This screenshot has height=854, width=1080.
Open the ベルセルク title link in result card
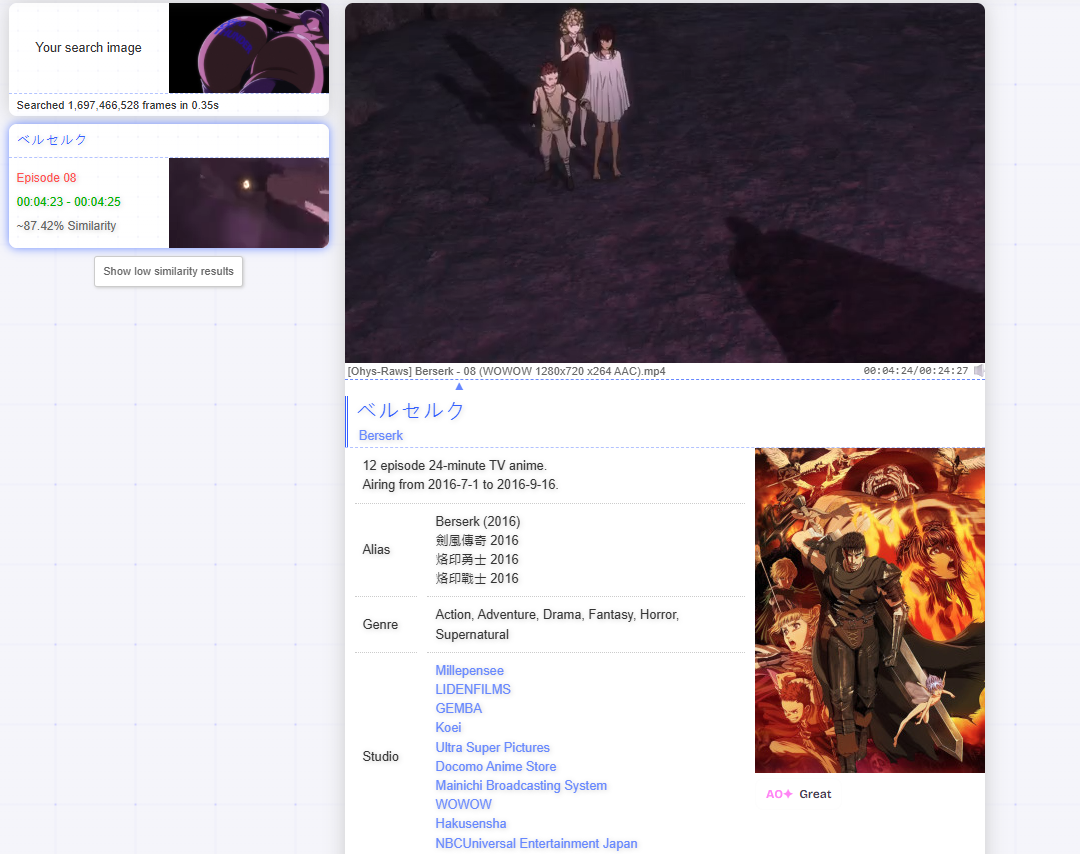[x=52, y=140]
